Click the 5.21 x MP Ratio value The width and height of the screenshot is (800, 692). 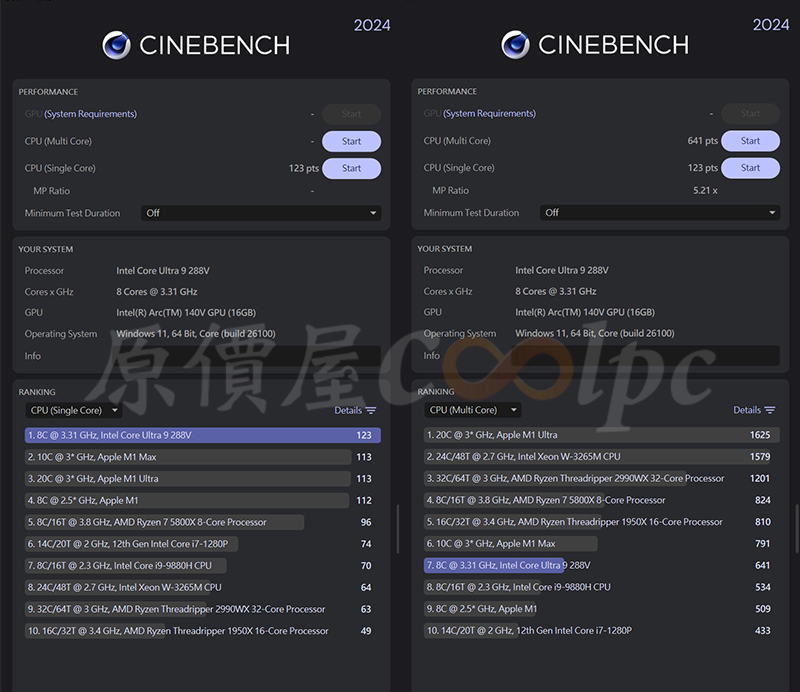pyautogui.click(x=705, y=190)
